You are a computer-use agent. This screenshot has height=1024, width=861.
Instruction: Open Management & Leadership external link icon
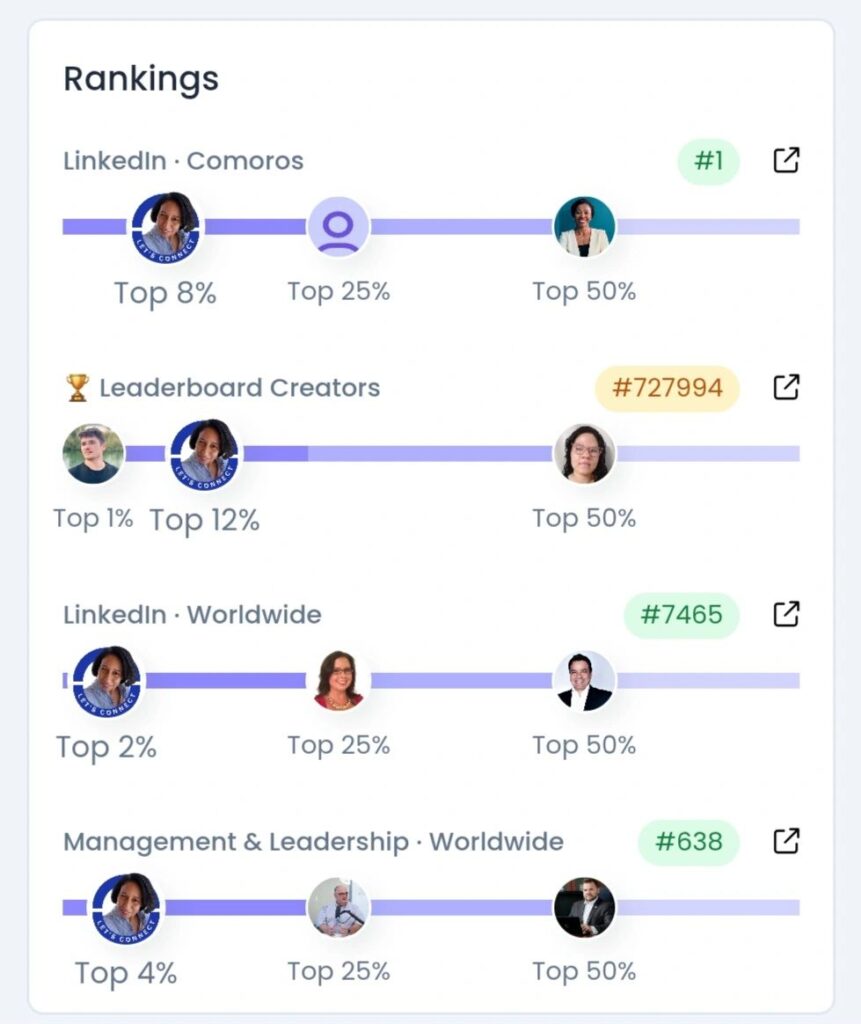787,841
